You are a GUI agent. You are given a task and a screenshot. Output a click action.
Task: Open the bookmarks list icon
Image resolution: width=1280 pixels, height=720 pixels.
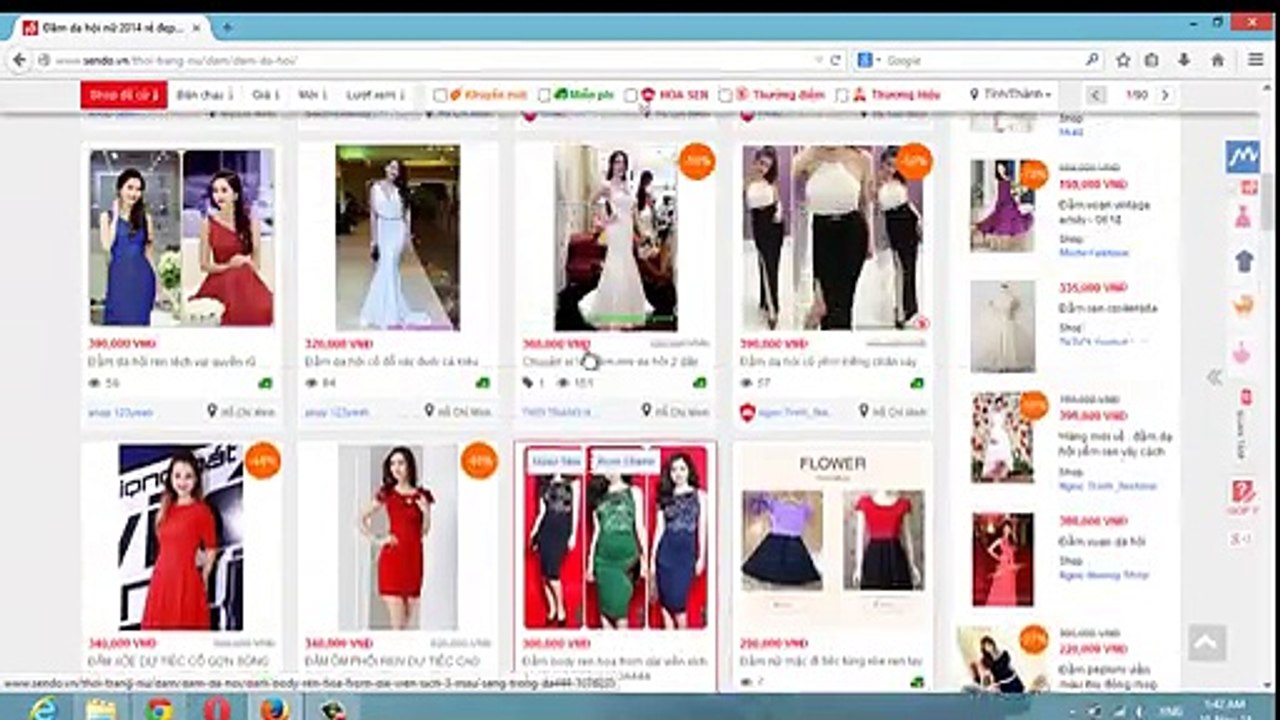coord(1152,60)
